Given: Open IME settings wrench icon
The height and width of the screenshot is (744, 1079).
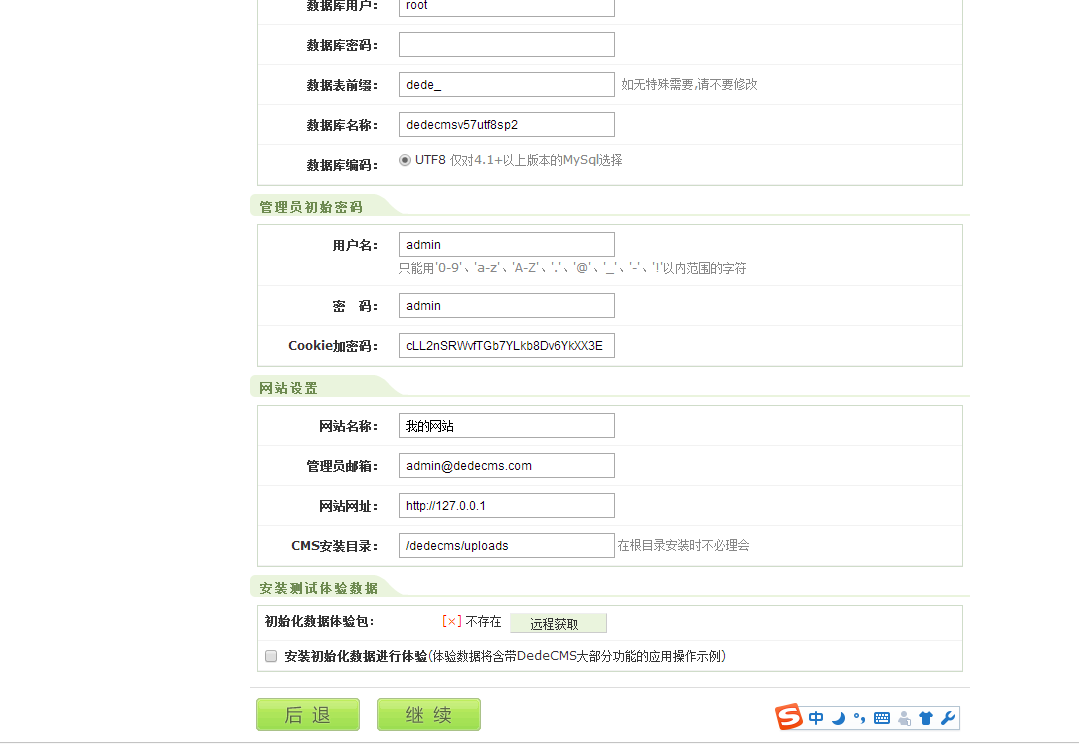Looking at the screenshot, I should (947, 718).
